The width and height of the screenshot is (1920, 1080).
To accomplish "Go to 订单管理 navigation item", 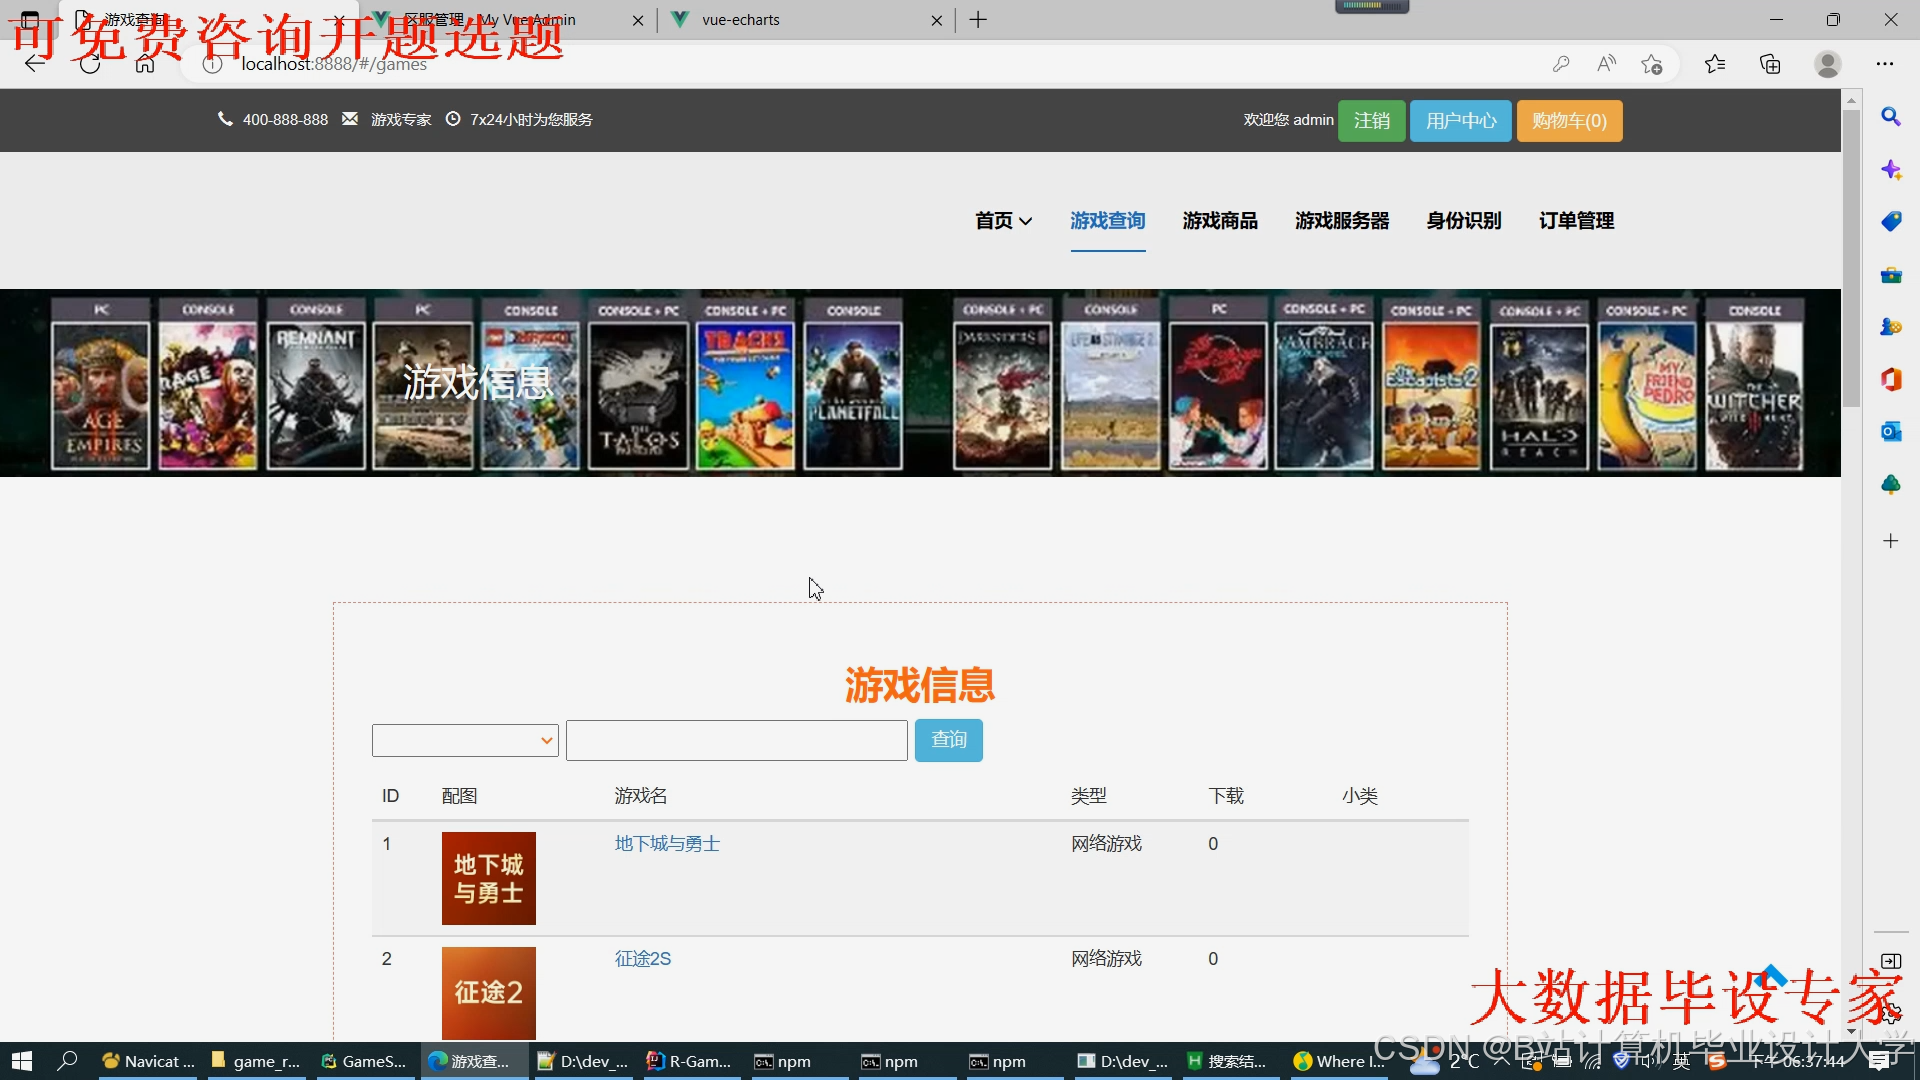I will (1576, 220).
